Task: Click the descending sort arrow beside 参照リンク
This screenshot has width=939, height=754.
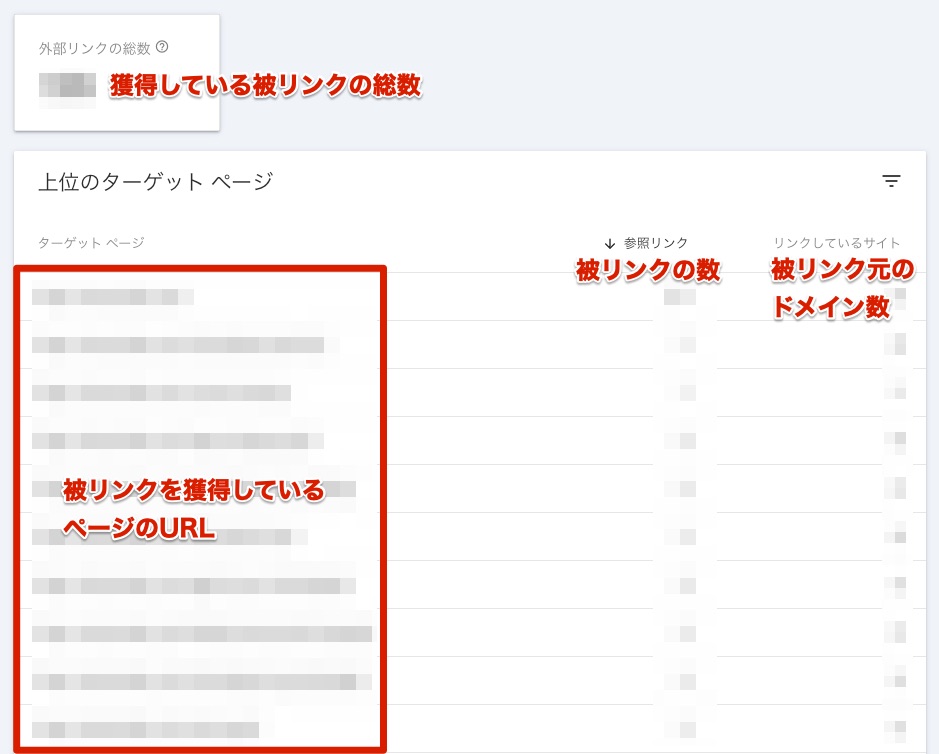Action: pos(609,242)
